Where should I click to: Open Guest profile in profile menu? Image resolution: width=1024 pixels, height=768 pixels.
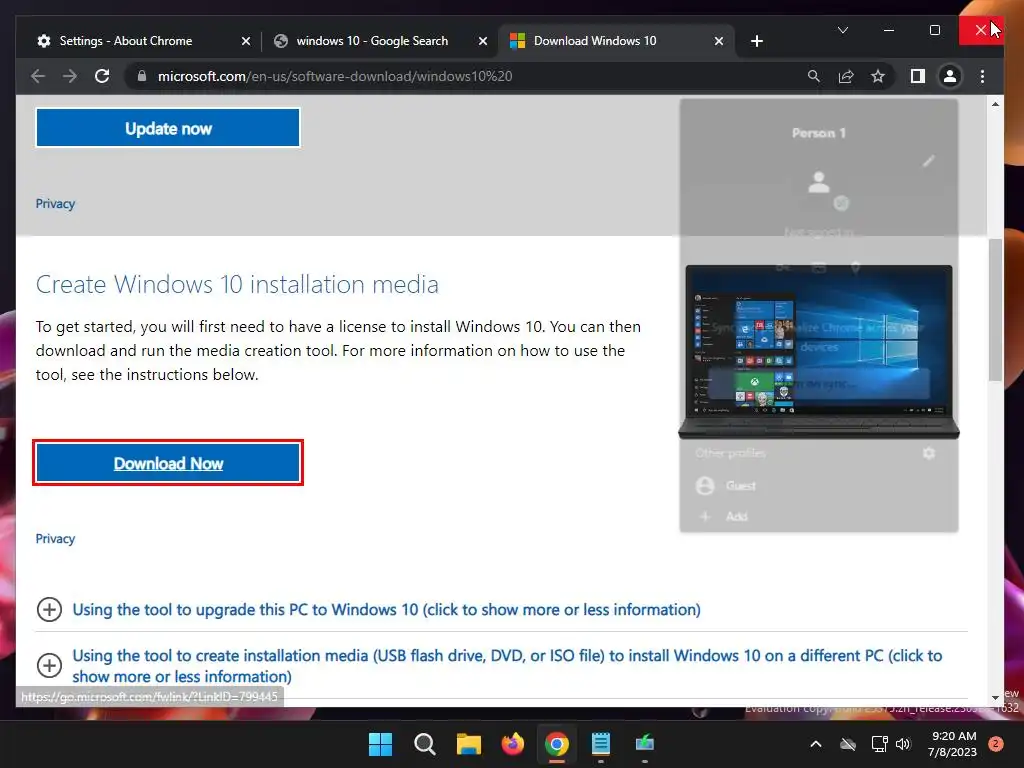click(740, 485)
